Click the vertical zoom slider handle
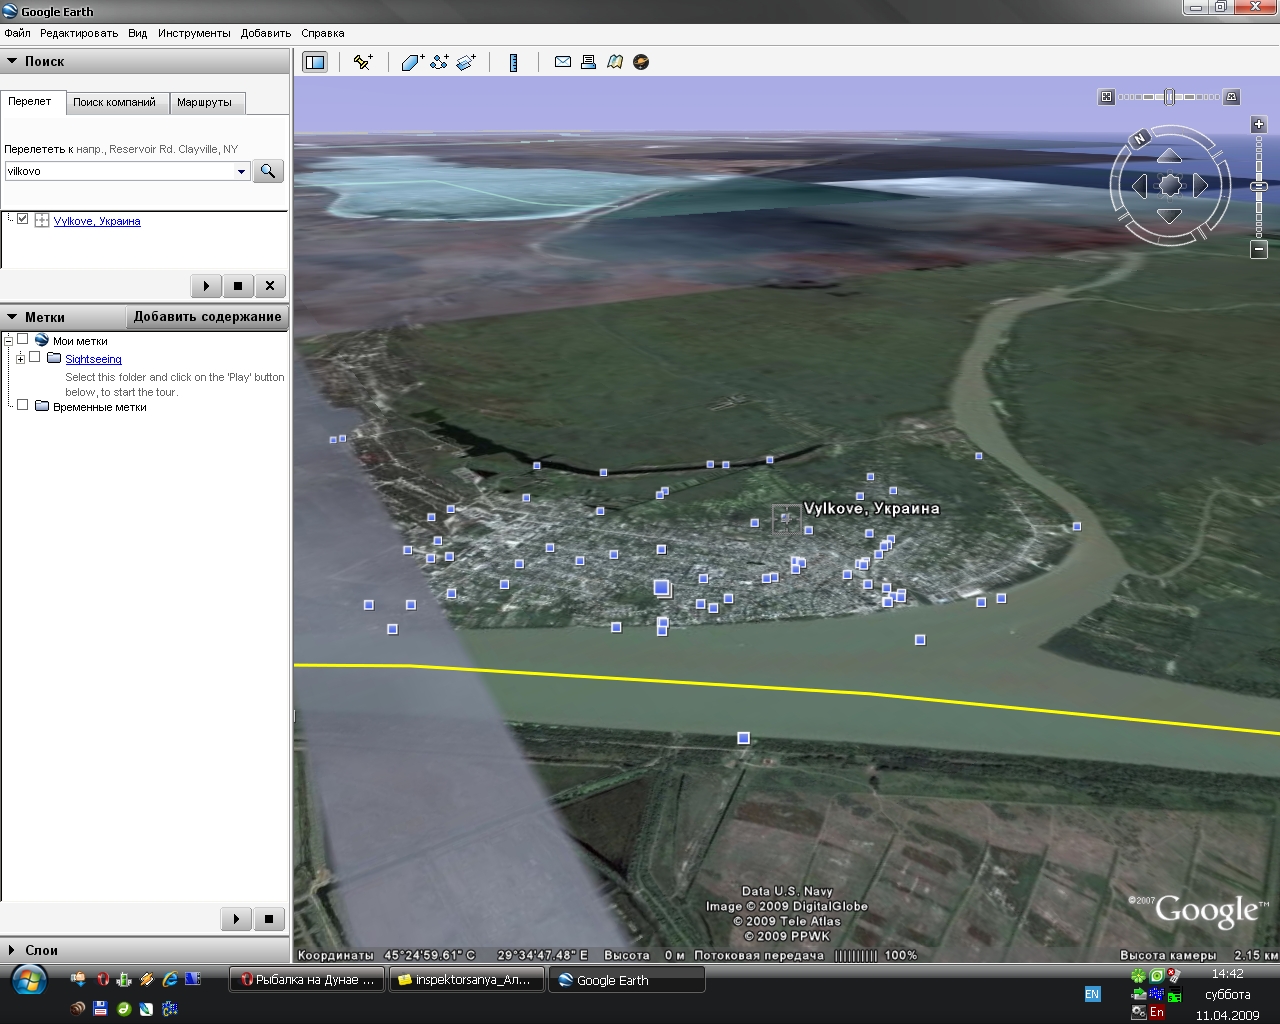This screenshot has height=1024, width=1280. click(x=1259, y=186)
